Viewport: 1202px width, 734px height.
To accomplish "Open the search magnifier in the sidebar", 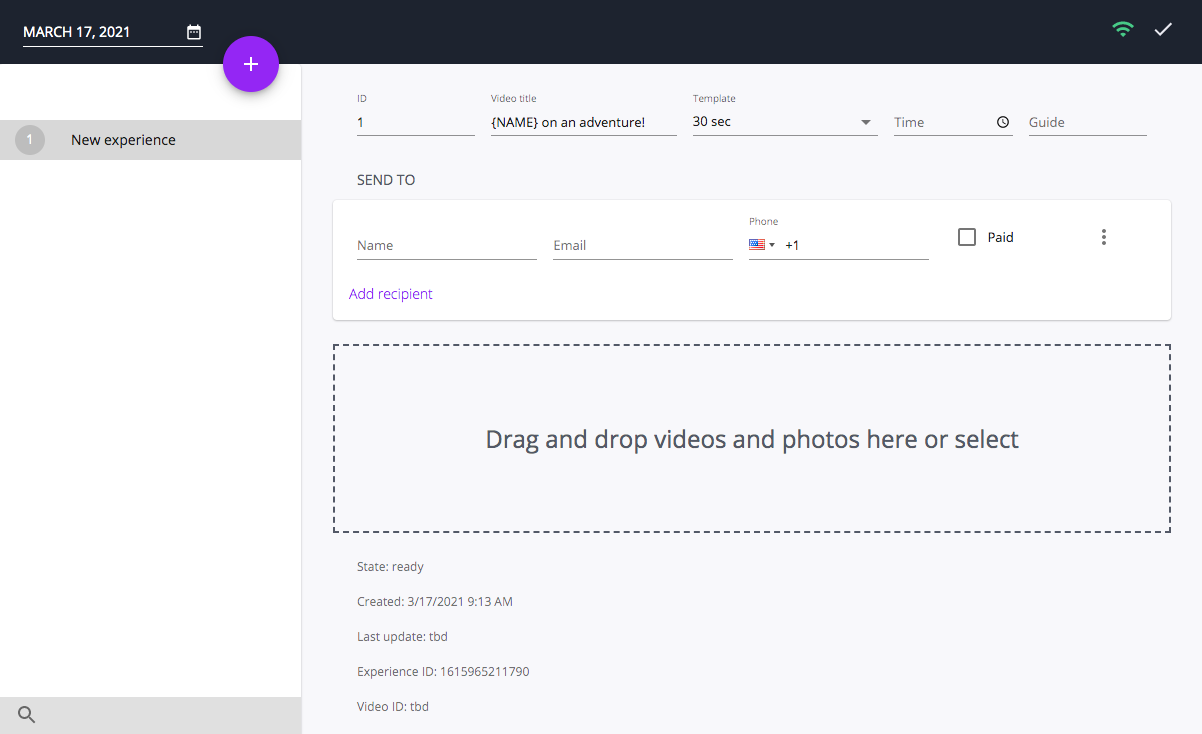I will pos(25,714).
